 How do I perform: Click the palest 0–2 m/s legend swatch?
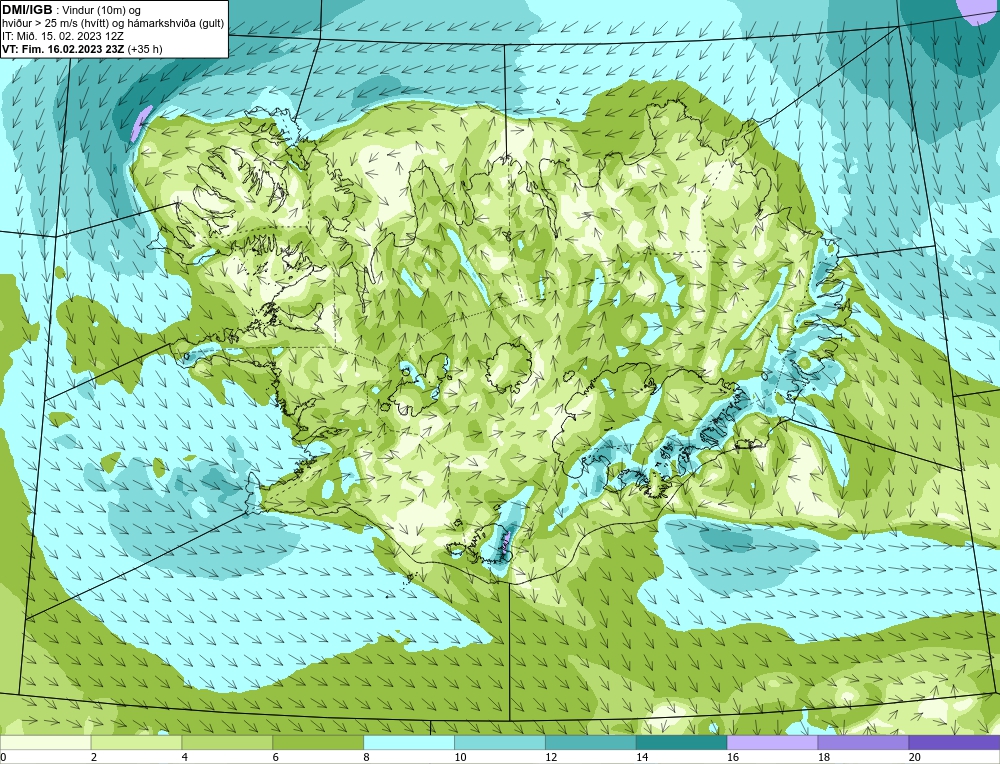click(x=46, y=742)
